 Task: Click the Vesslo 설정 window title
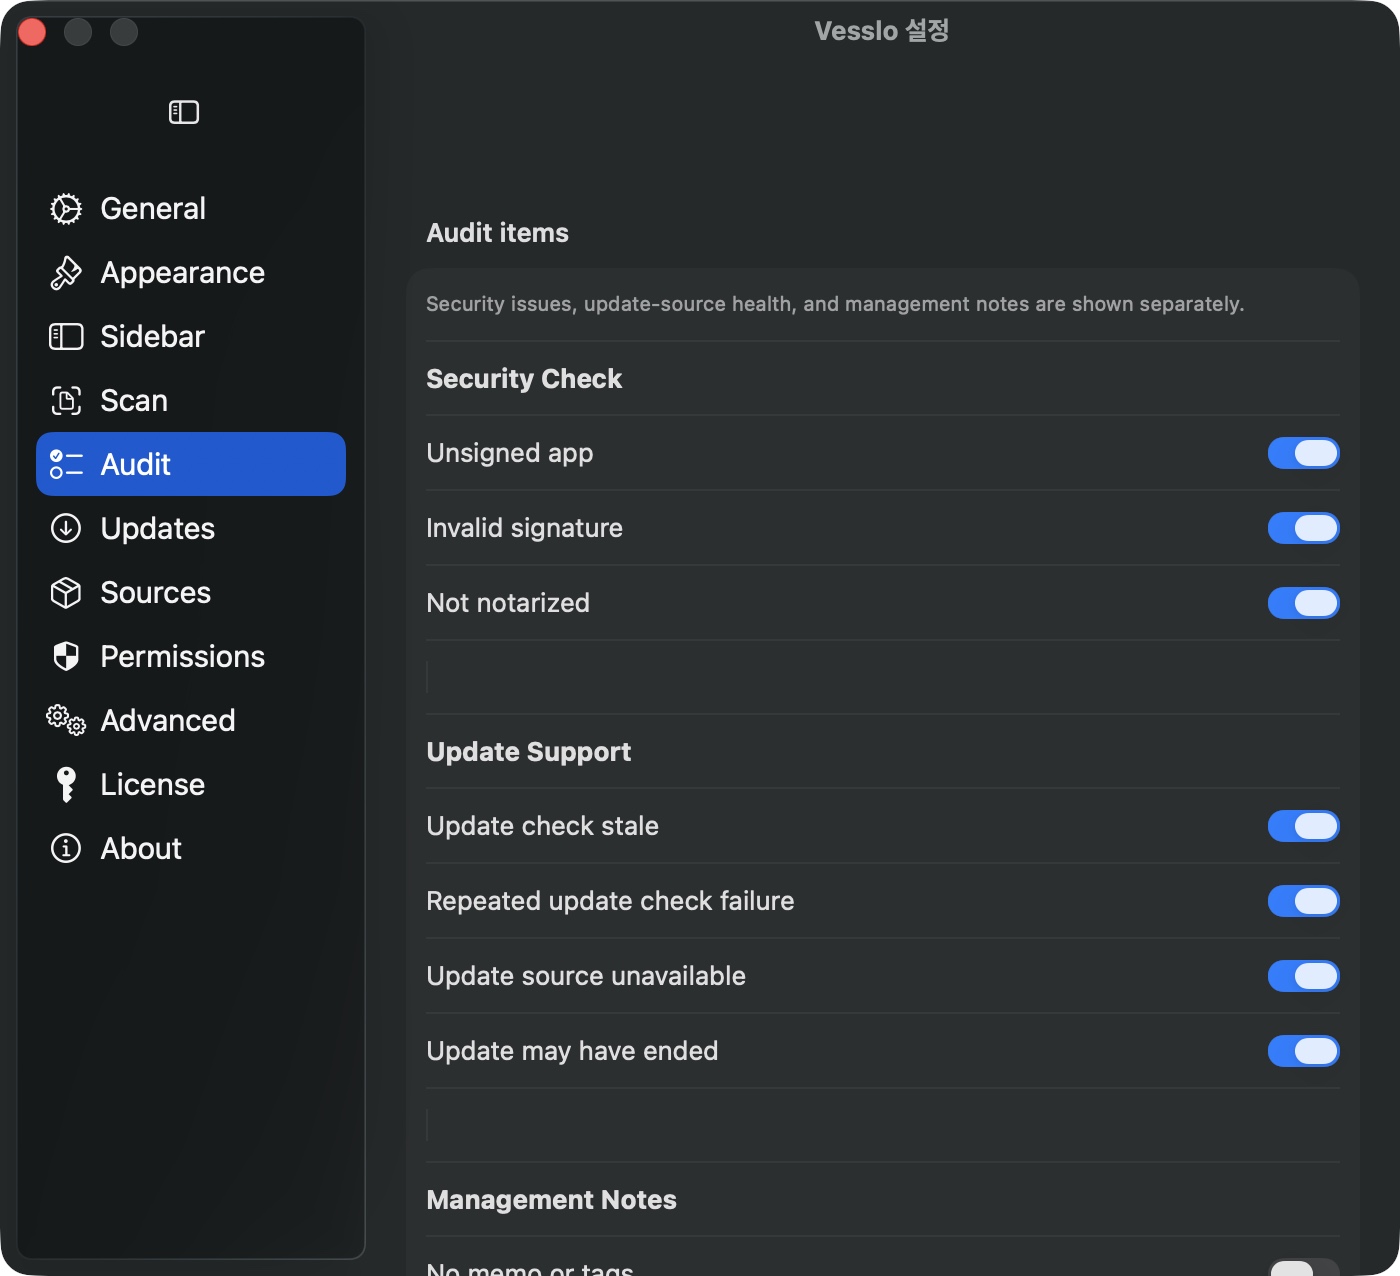tap(881, 31)
